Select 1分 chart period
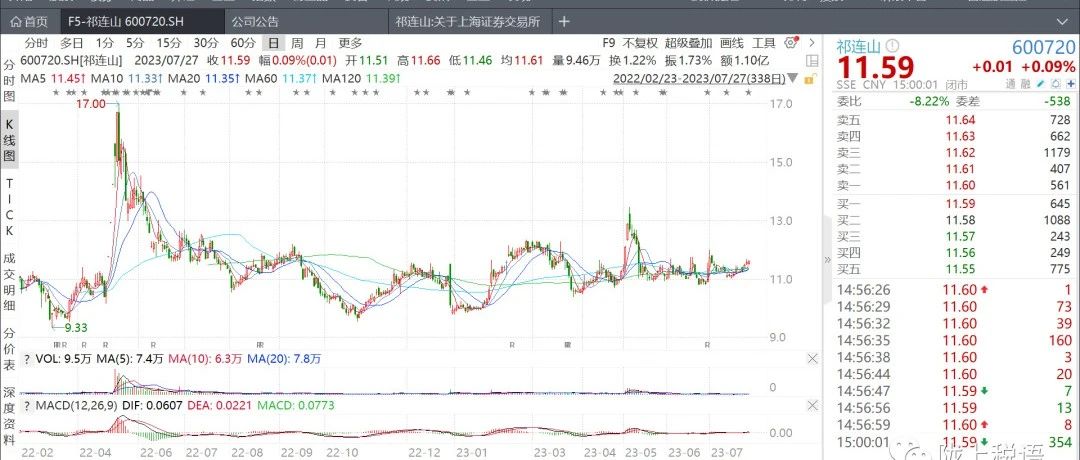Screen dimensions: 1080x460 (104, 43)
